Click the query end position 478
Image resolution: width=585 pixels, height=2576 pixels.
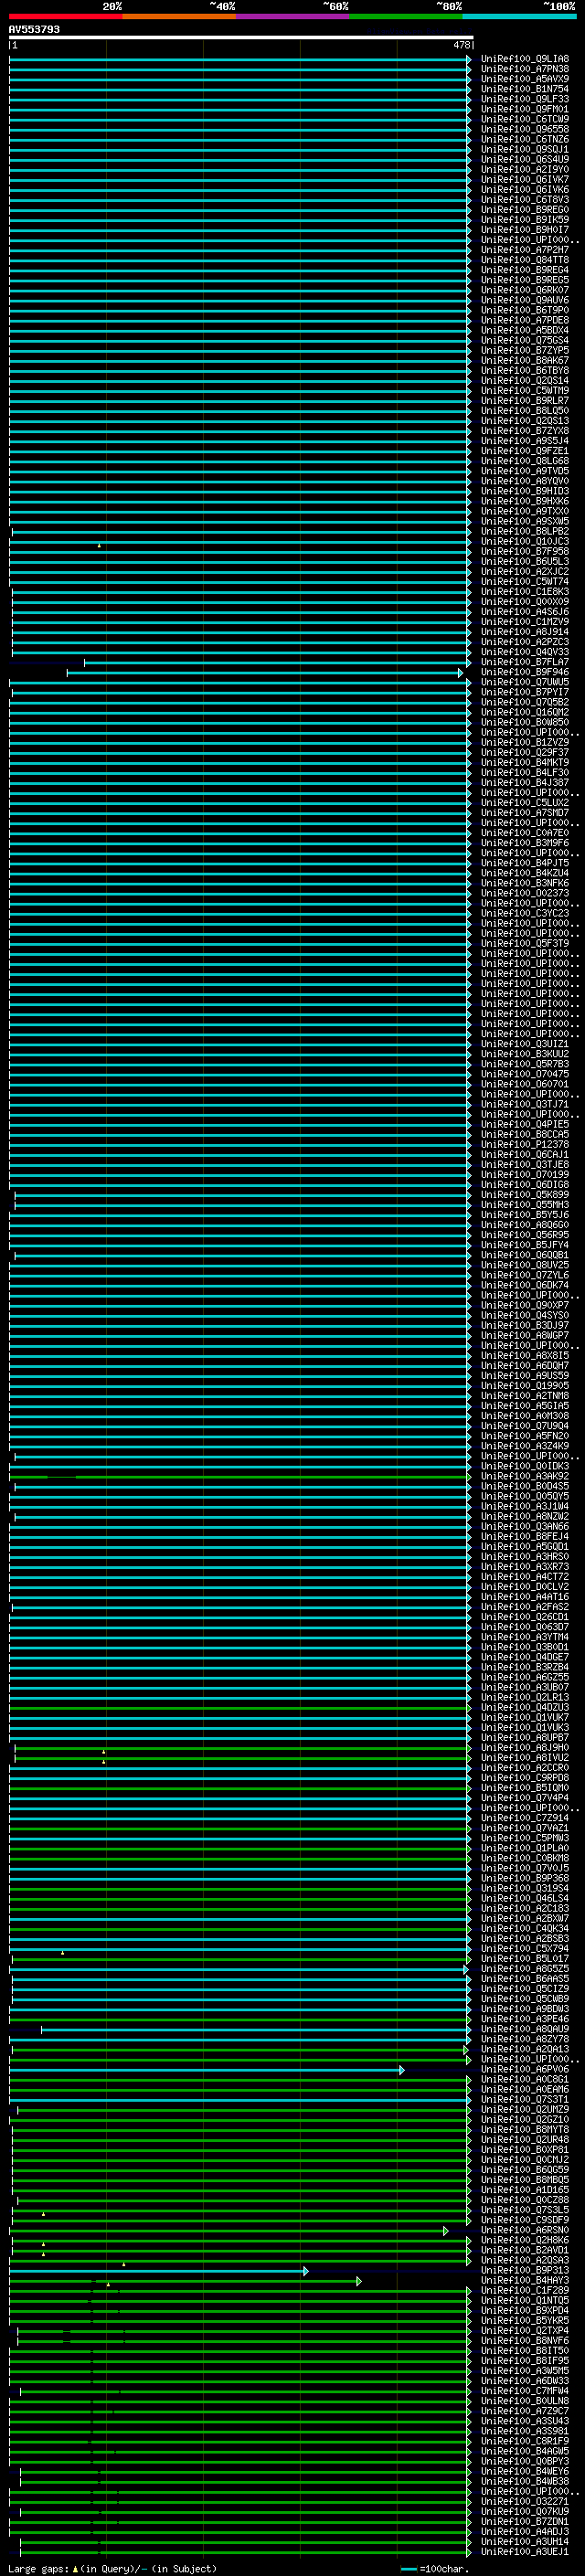click(461, 45)
